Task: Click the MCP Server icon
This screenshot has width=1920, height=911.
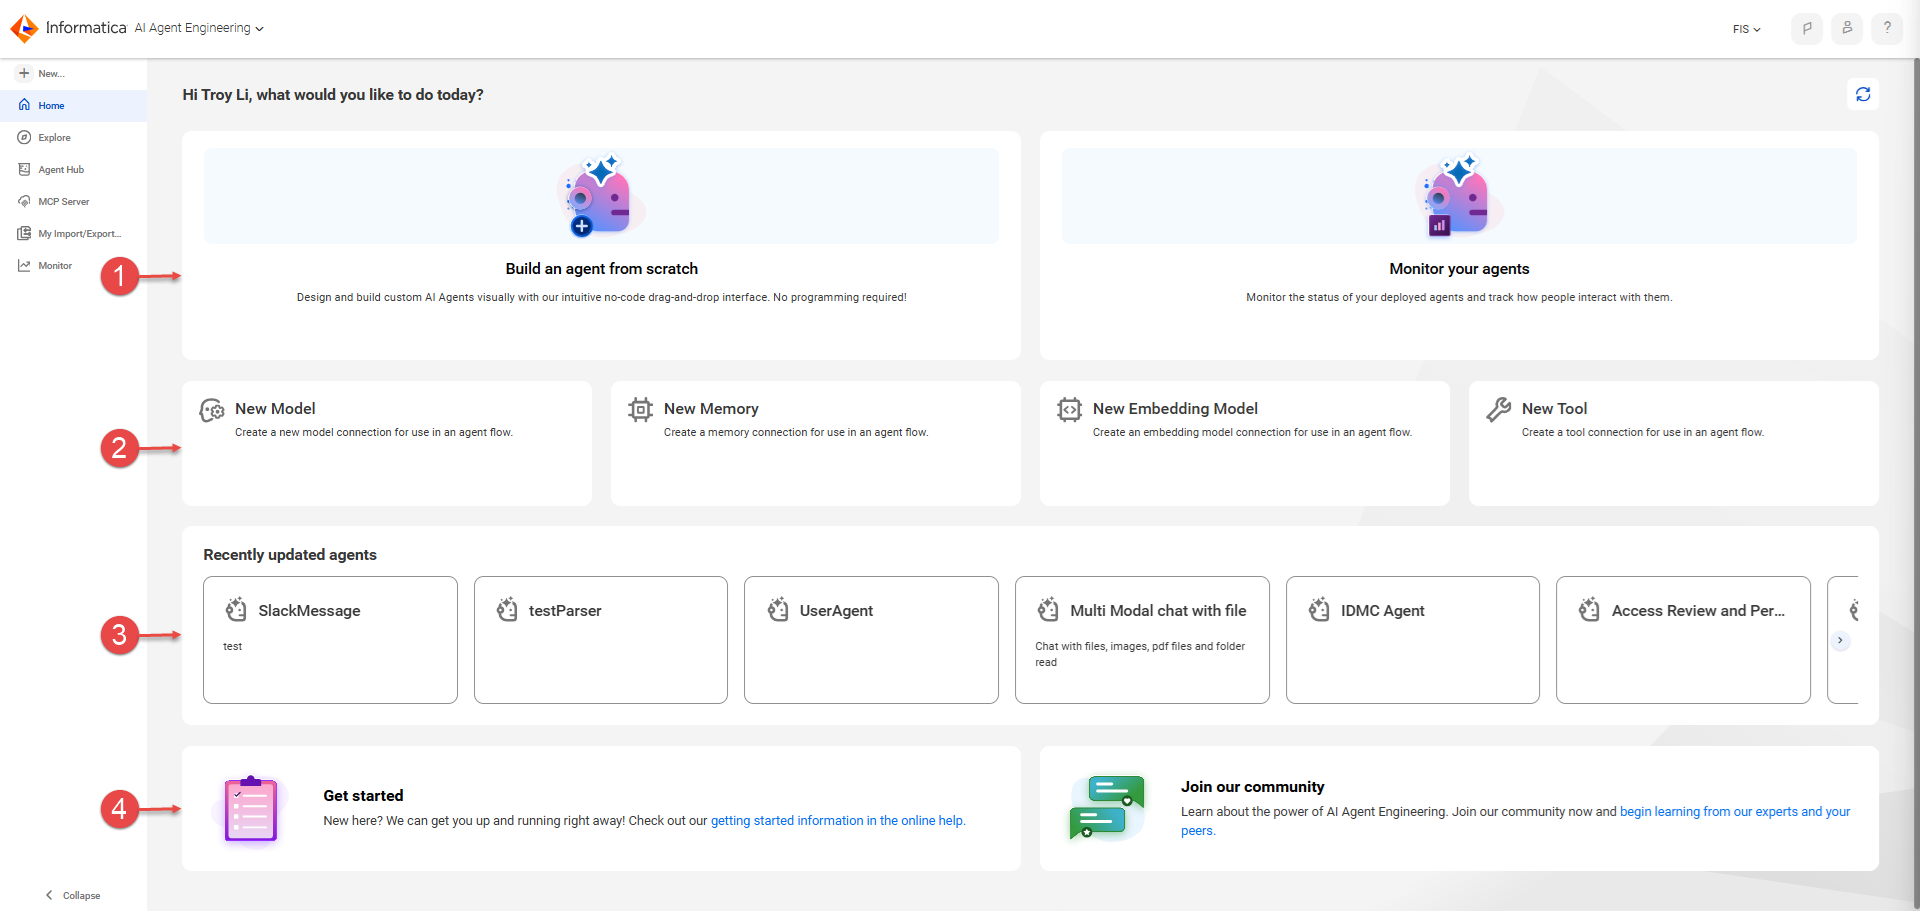Action: point(24,201)
